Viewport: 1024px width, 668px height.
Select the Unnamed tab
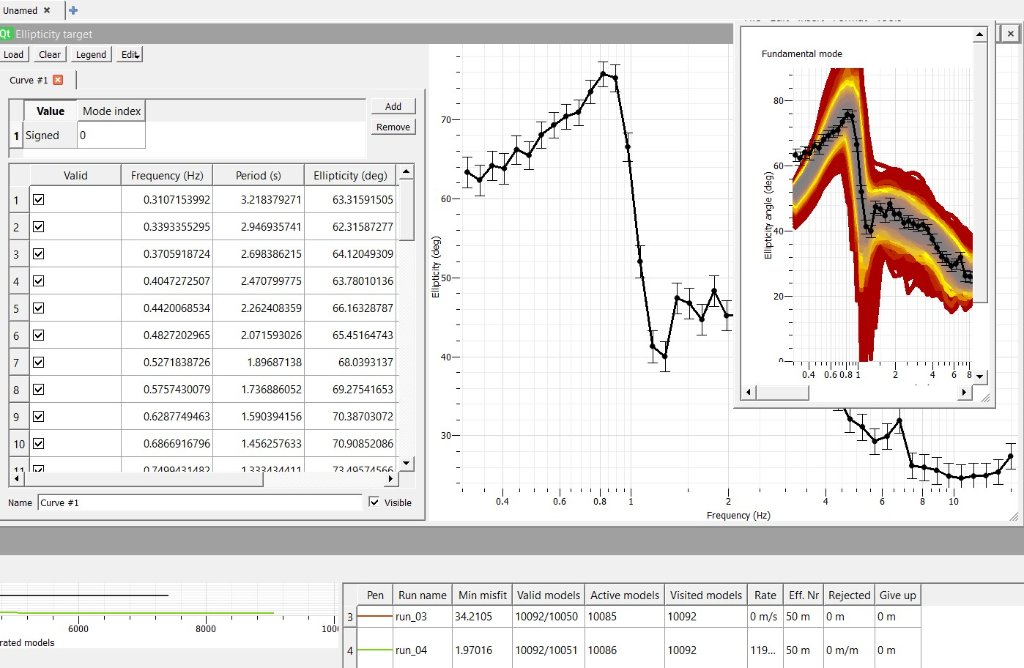(x=19, y=10)
